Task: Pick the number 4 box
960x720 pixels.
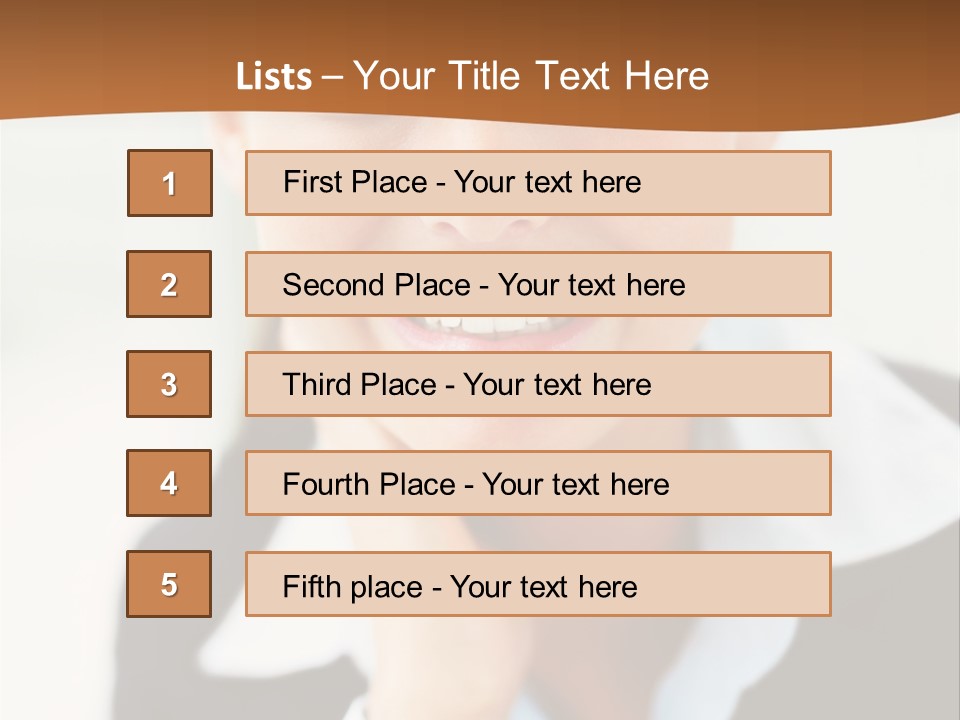Action: click(x=169, y=483)
